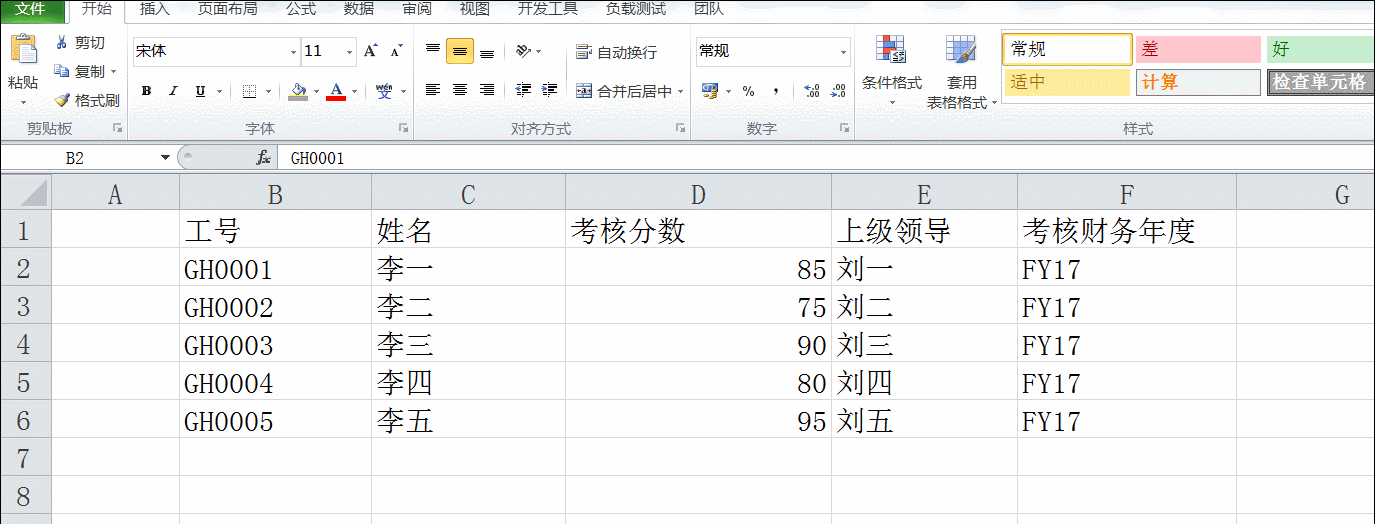1375x524 pixels.
Task: Open the font (字体) dialog launcher
Action: click(404, 128)
